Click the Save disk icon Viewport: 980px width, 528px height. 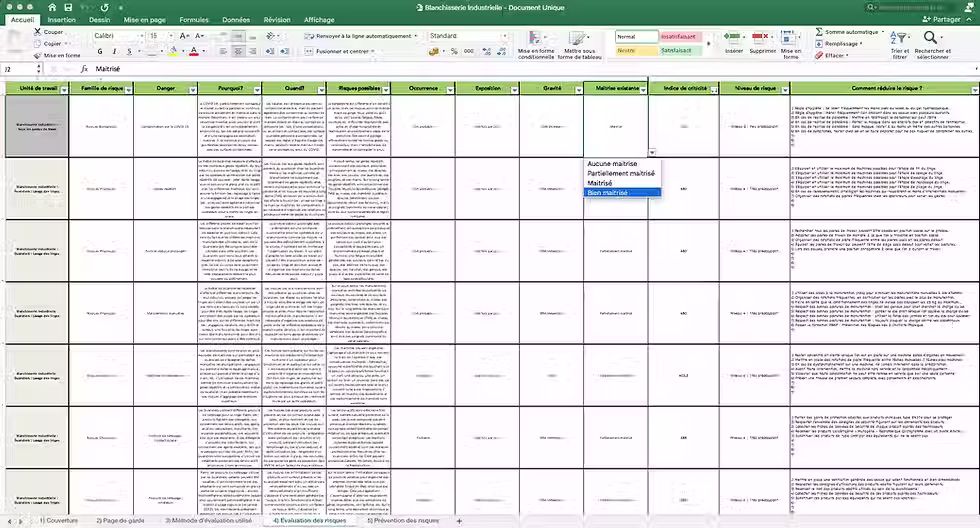[x=68, y=7]
